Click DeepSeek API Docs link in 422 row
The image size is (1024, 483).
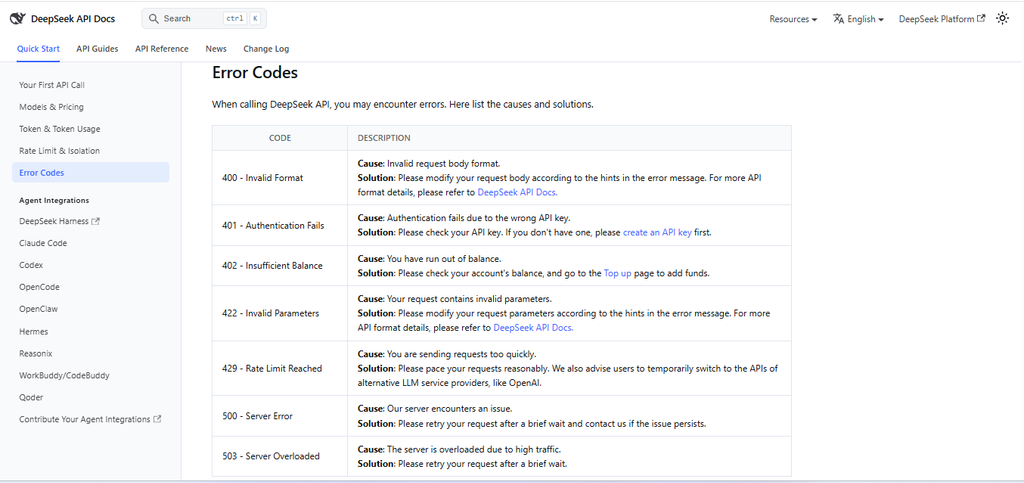[x=533, y=328]
